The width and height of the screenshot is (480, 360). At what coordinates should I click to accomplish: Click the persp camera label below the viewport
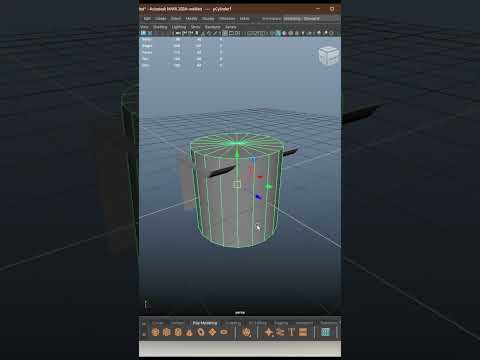[240, 313]
